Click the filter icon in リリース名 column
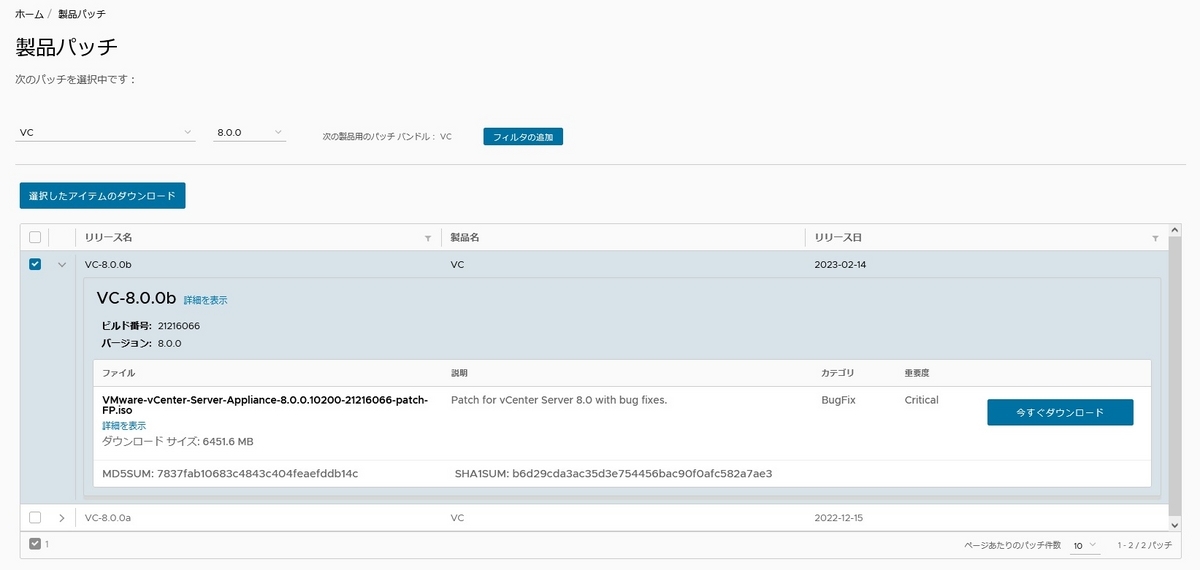 click(428, 238)
